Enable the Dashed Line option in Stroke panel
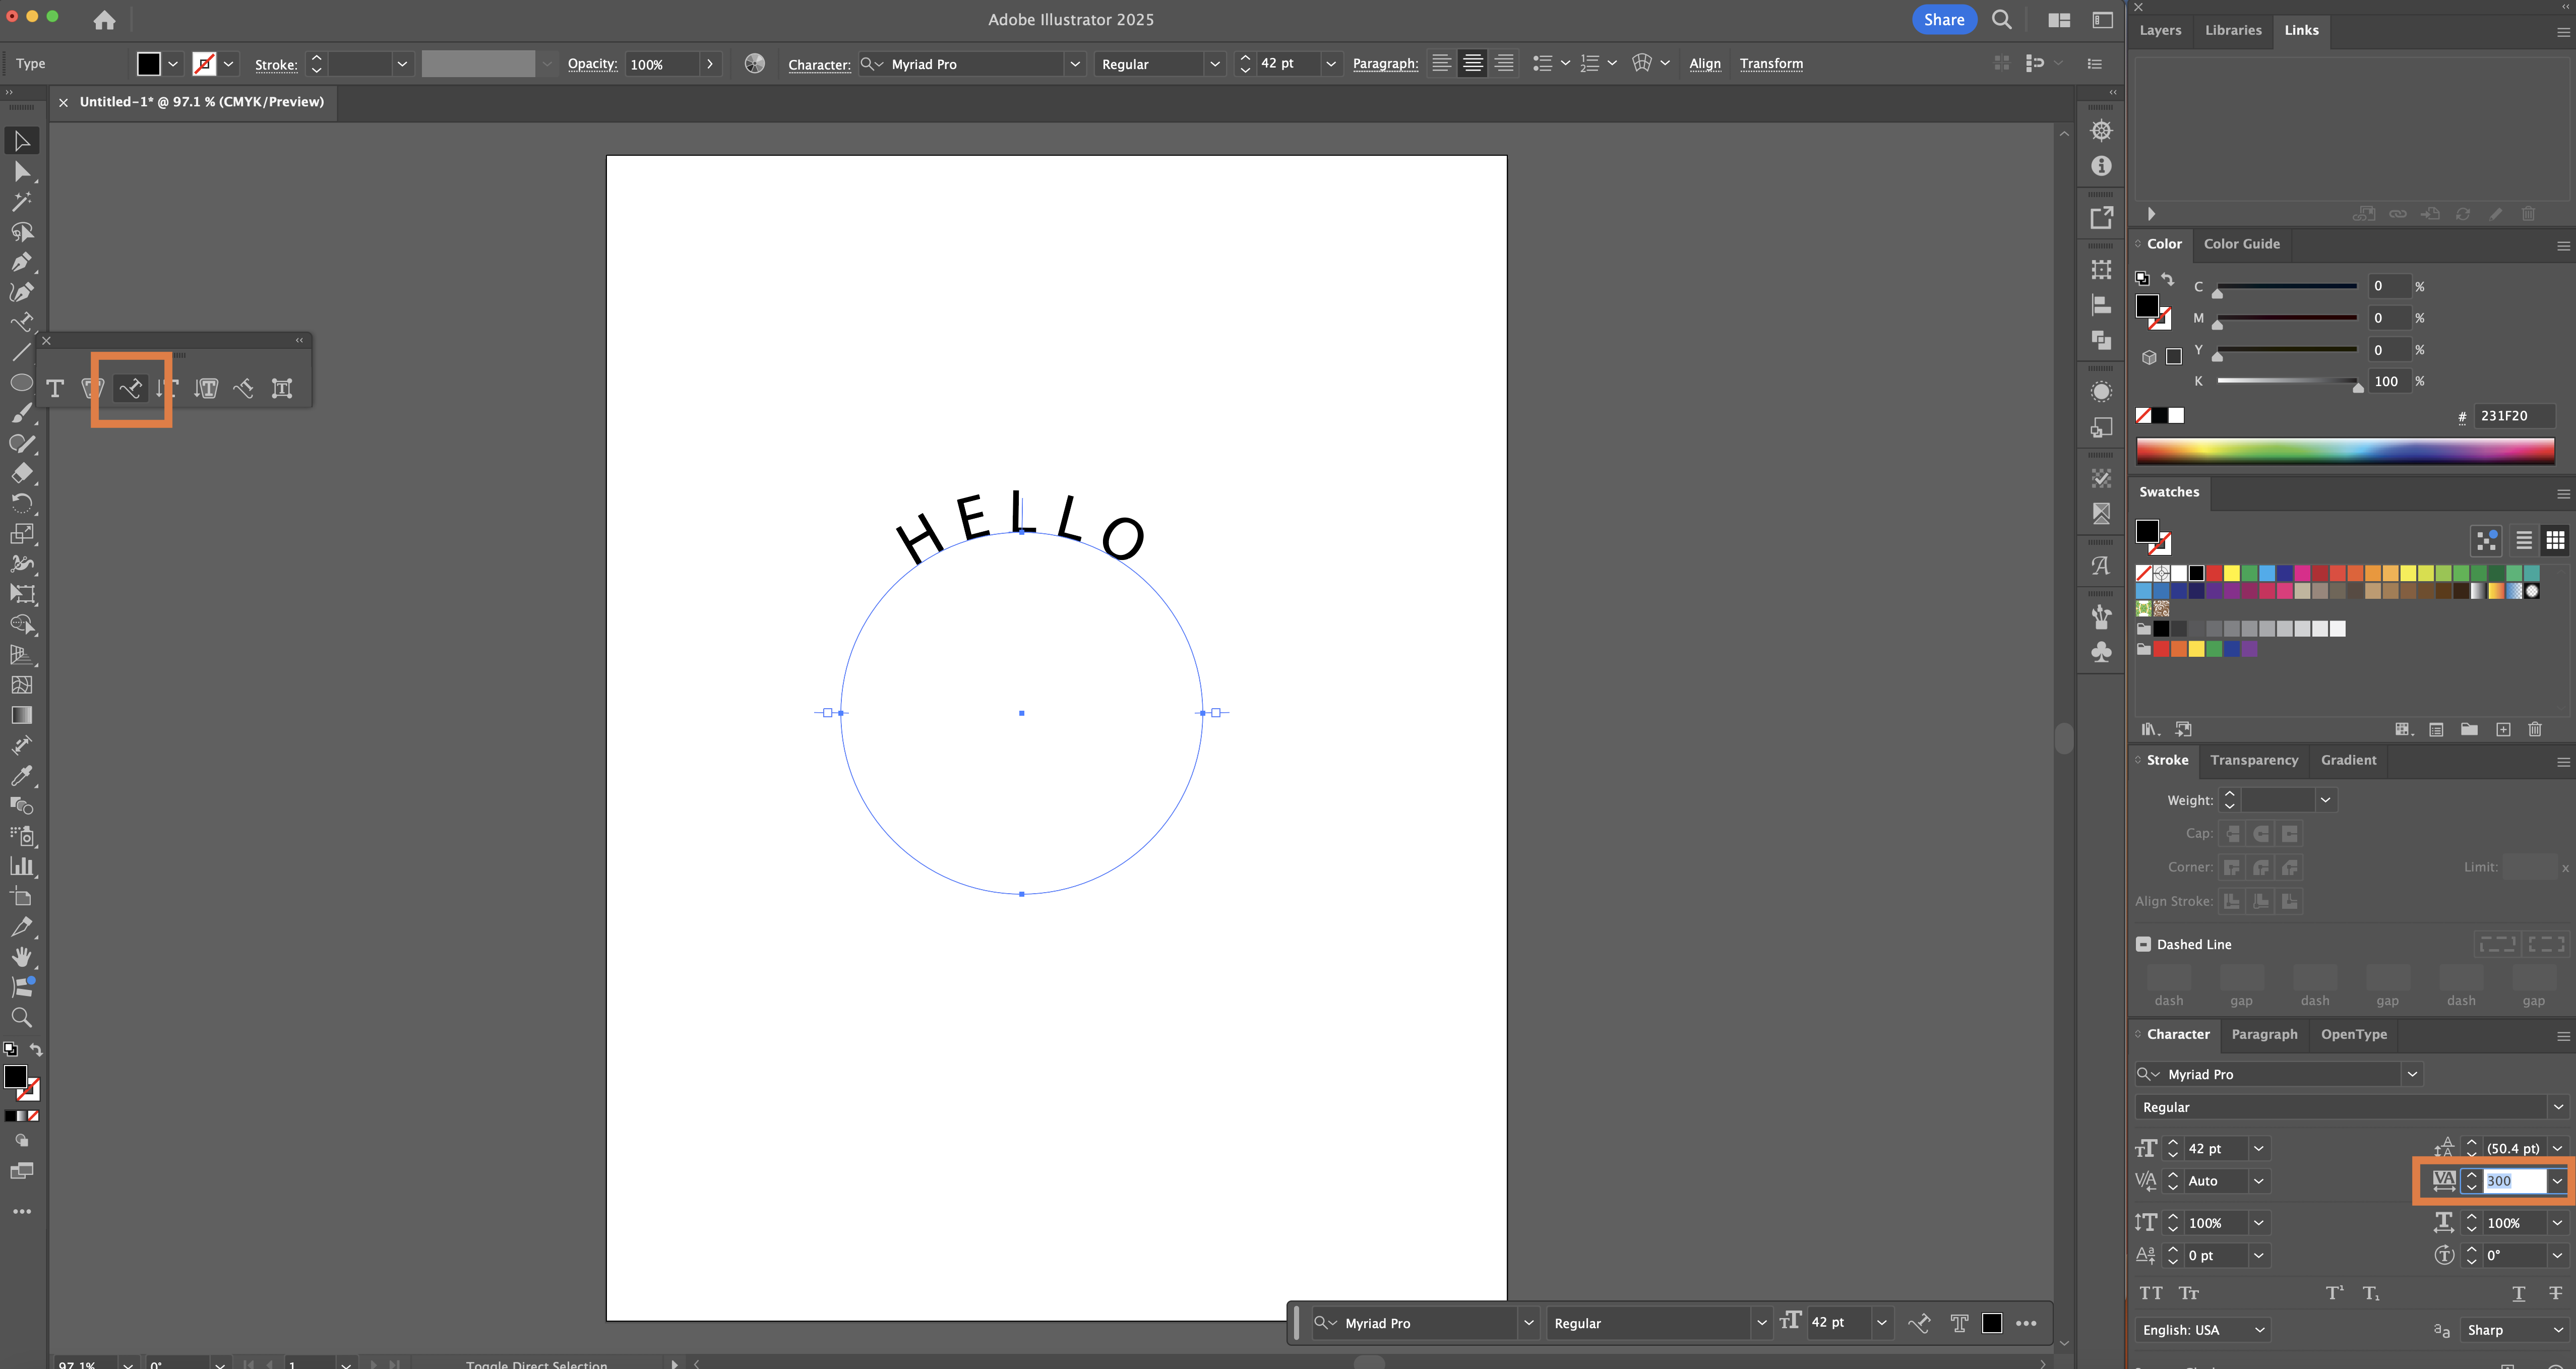Viewport: 2576px width, 1369px height. pyautogui.click(x=2144, y=943)
